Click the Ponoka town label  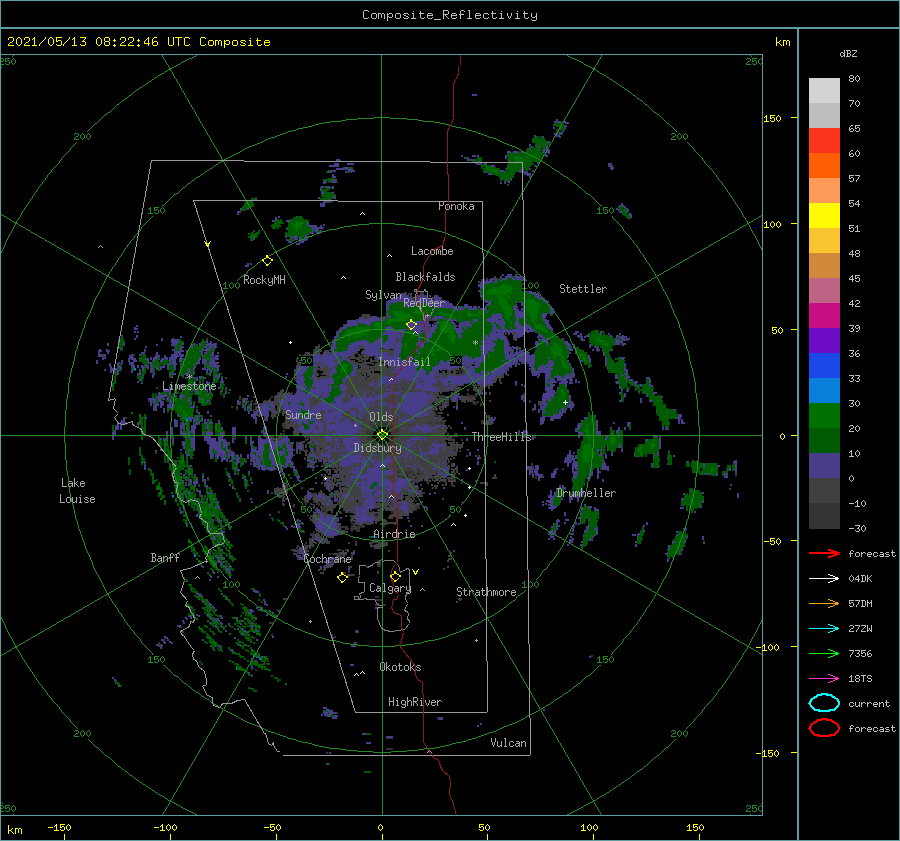(x=456, y=206)
